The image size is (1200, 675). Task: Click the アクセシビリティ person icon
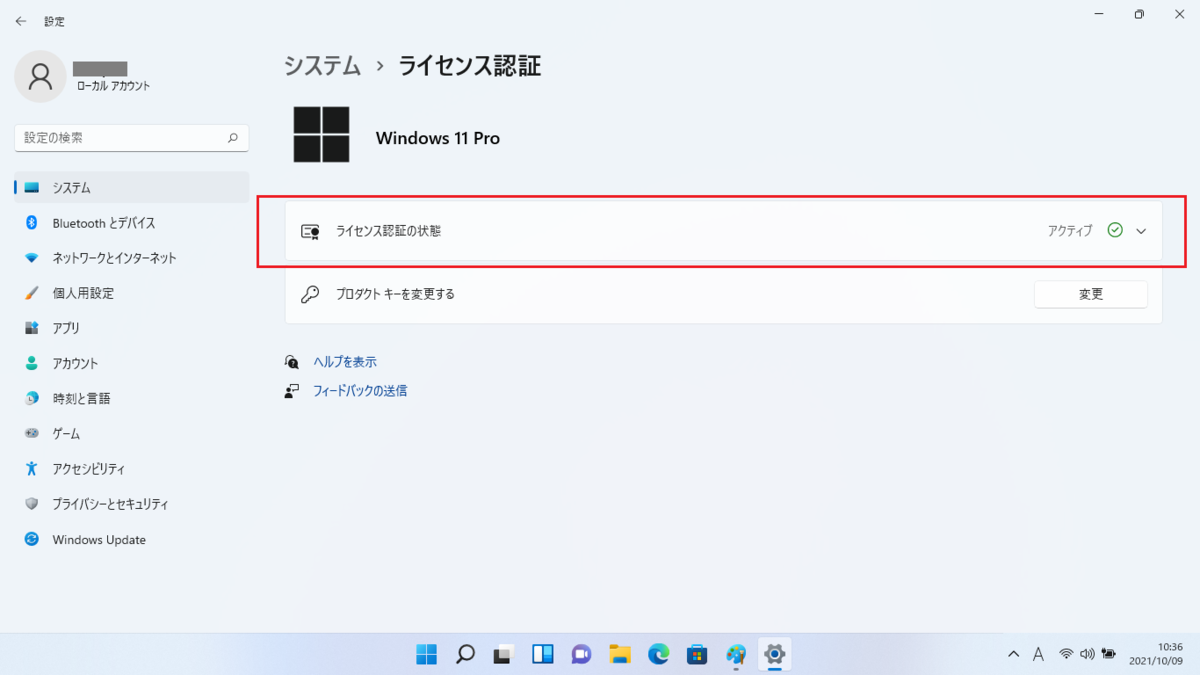click(x=32, y=469)
